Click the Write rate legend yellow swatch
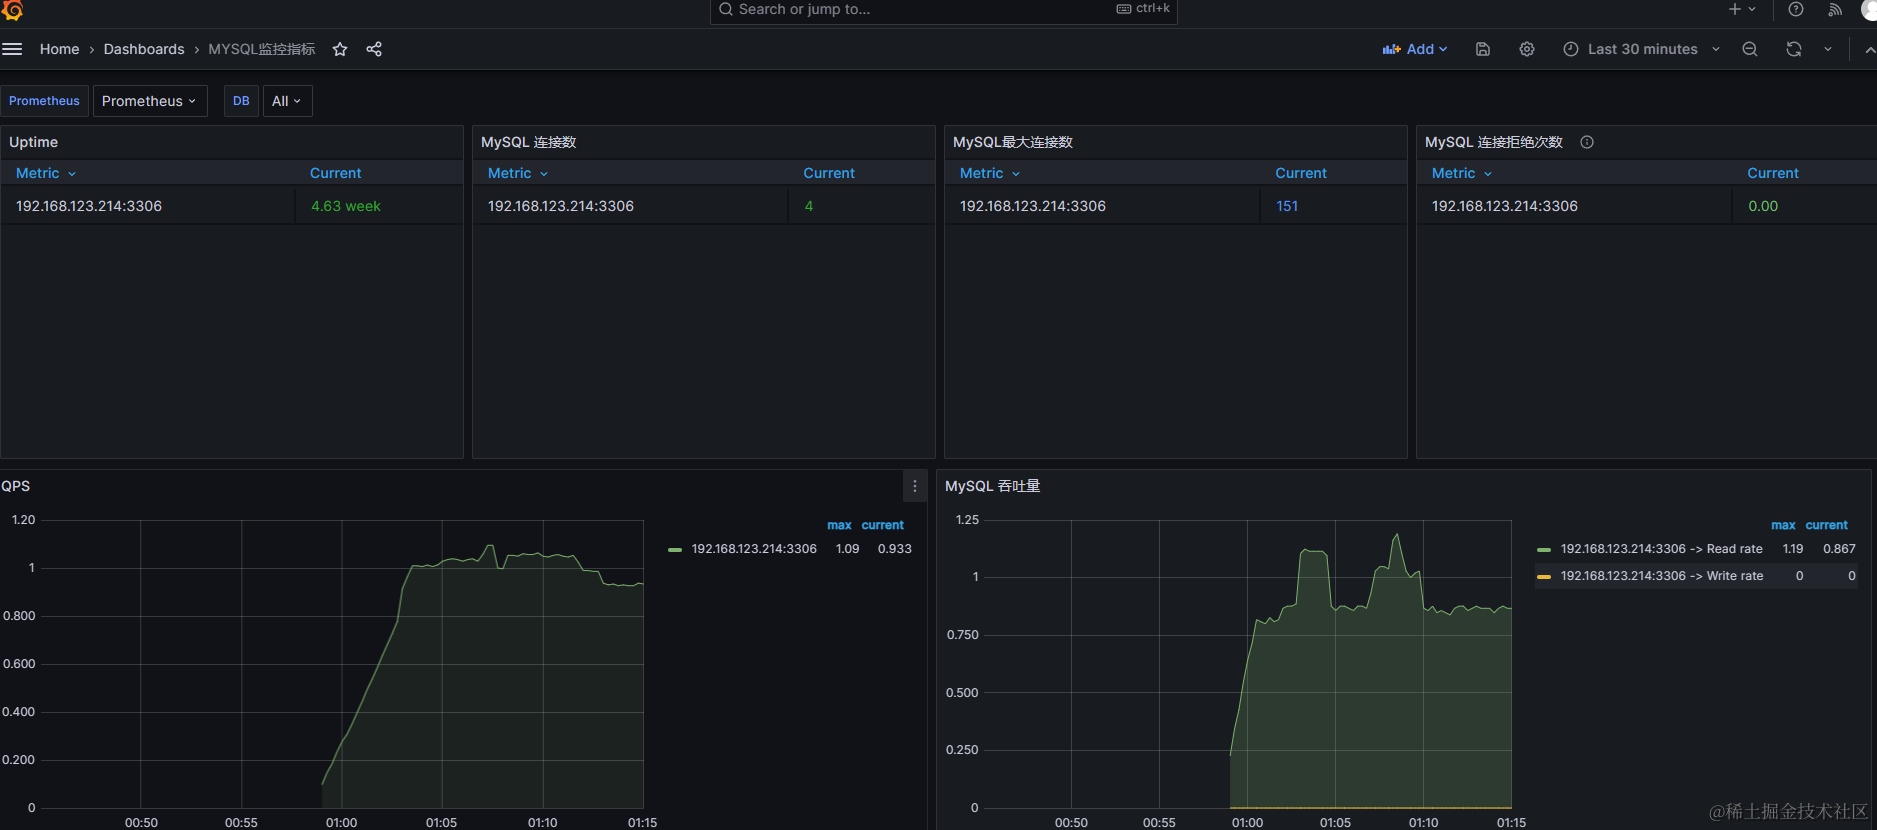The height and width of the screenshot is (830, 1877). pos(1544,576)
